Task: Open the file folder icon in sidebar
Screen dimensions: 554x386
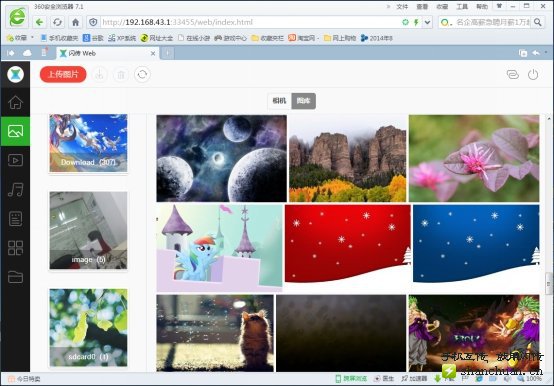Action: click(x=15, y=277)
